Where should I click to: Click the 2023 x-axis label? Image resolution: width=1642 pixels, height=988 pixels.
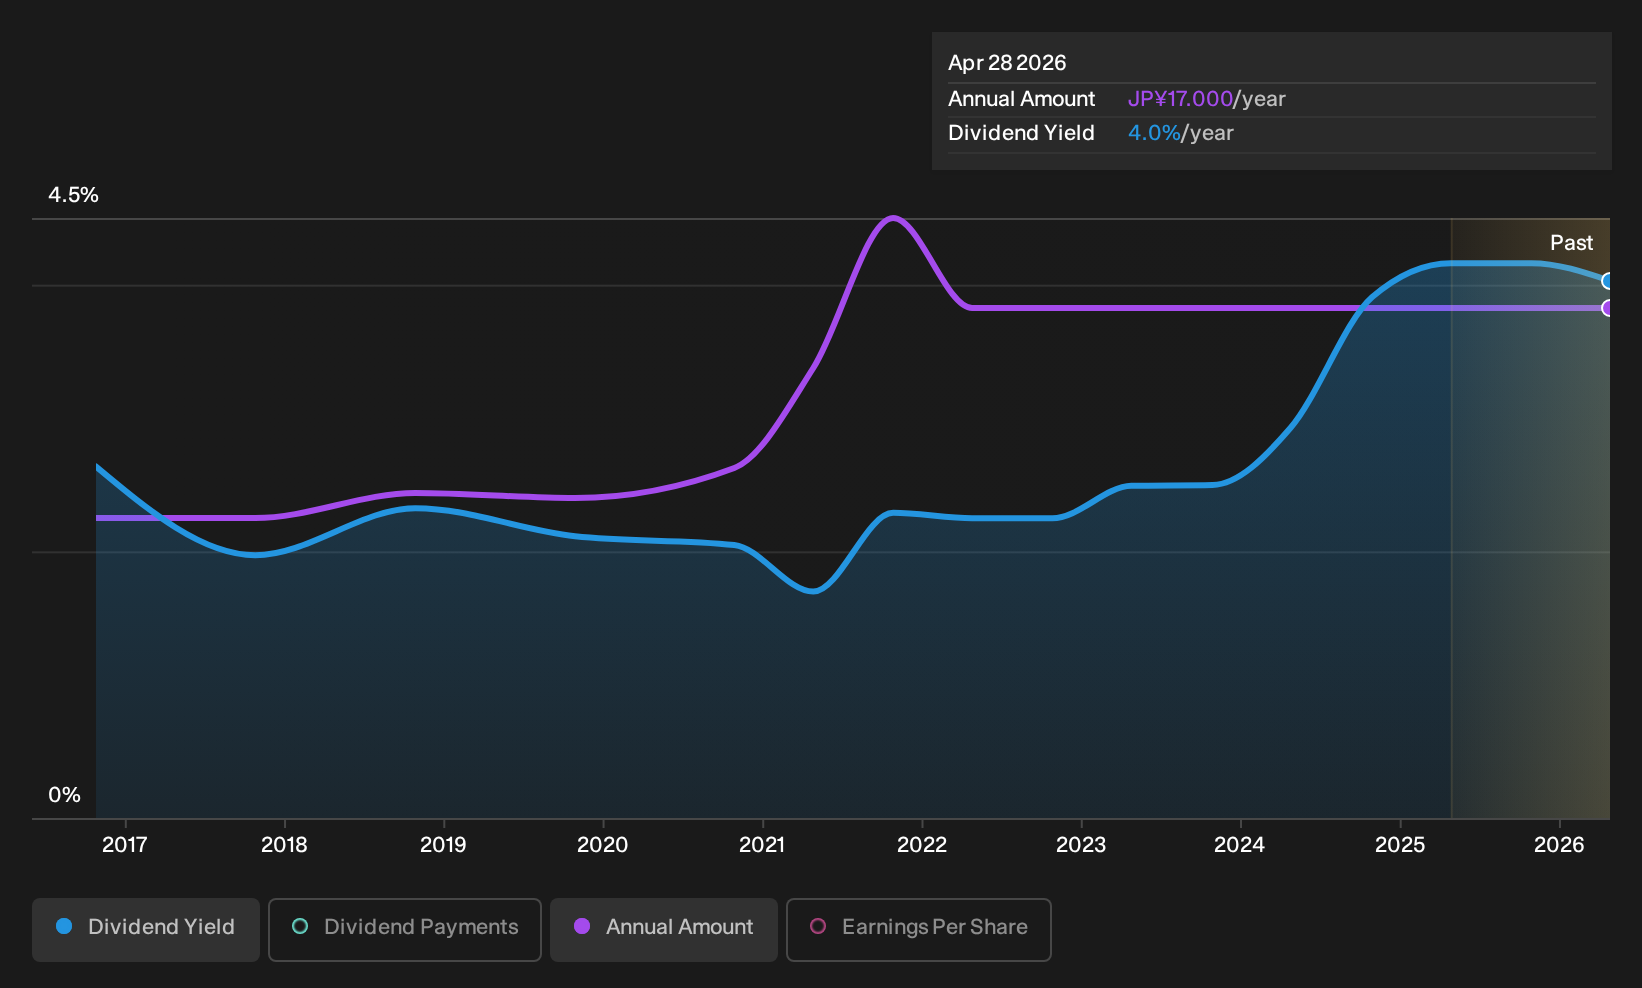point(1081,845)
